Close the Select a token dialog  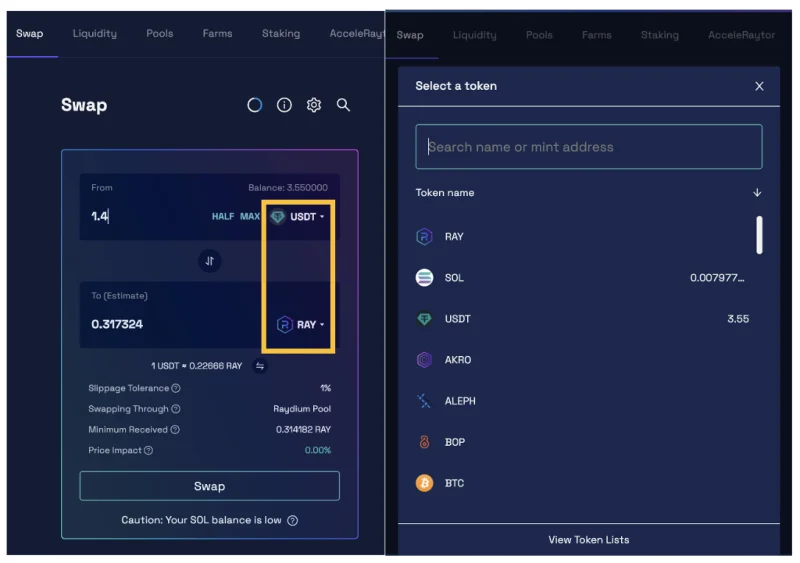(759, 86)
